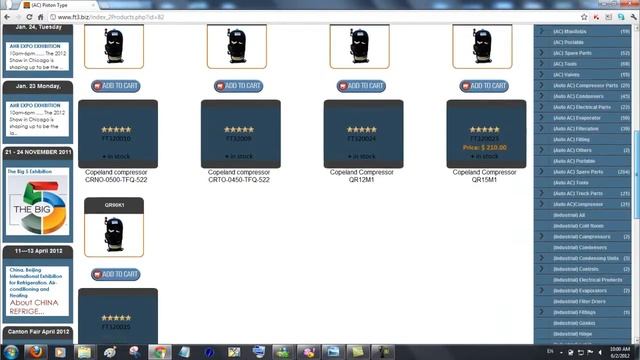The height and width of the screenshot is (360, 640).
Task: Add Copeland Compressor QR12M1 to cart
Action: click(361, 86)
